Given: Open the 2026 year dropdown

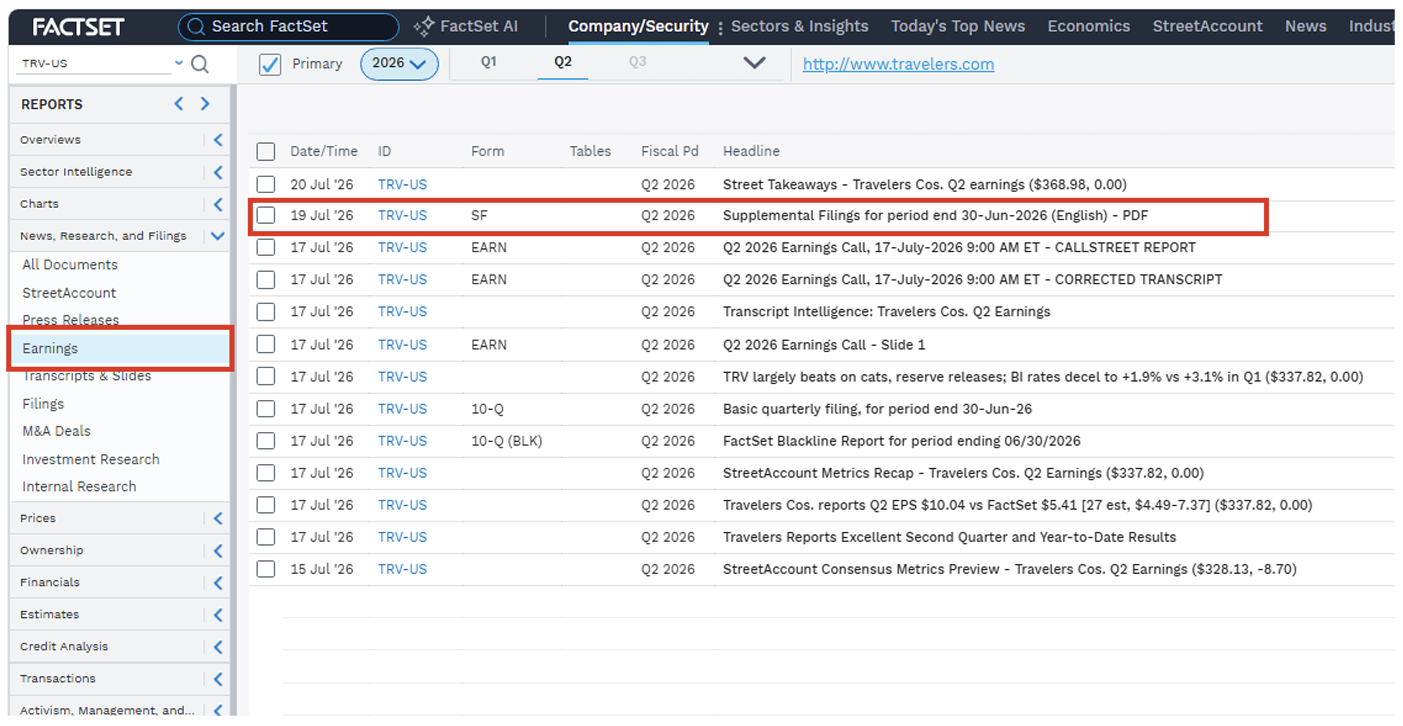Looking at the screenshot, I should [399, 63].
